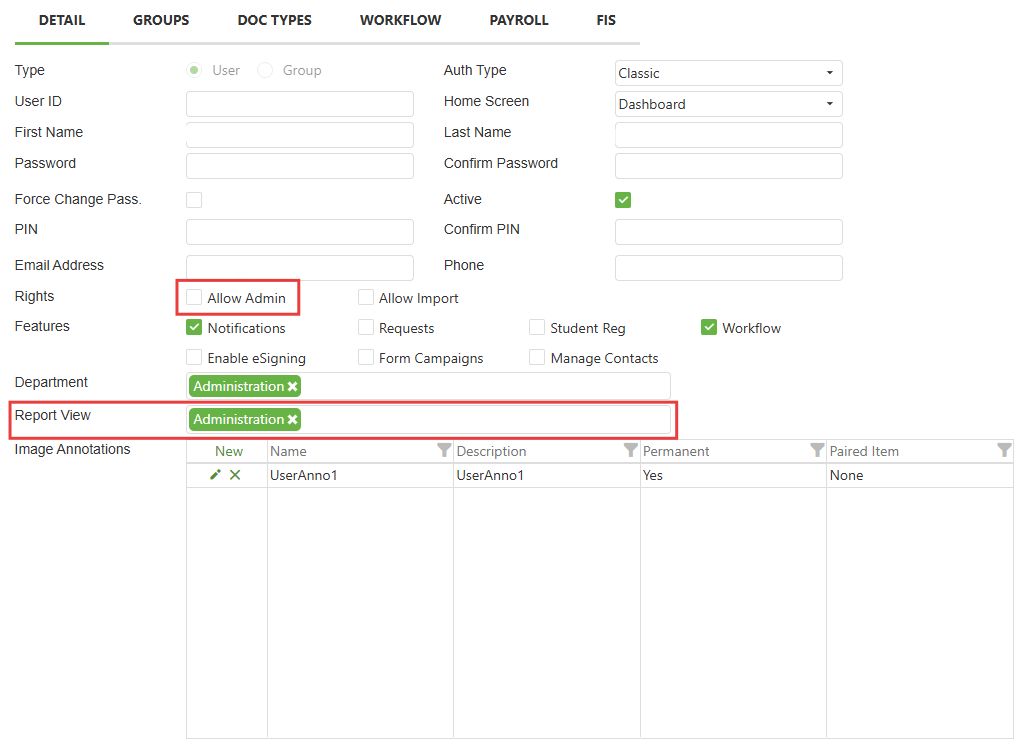
Task: Sort by Permanent column header
Action: coord(676,451)
